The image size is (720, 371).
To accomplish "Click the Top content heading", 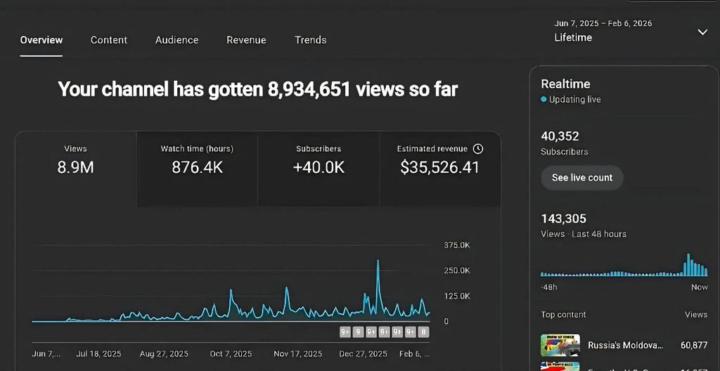I will click(563, 315).
